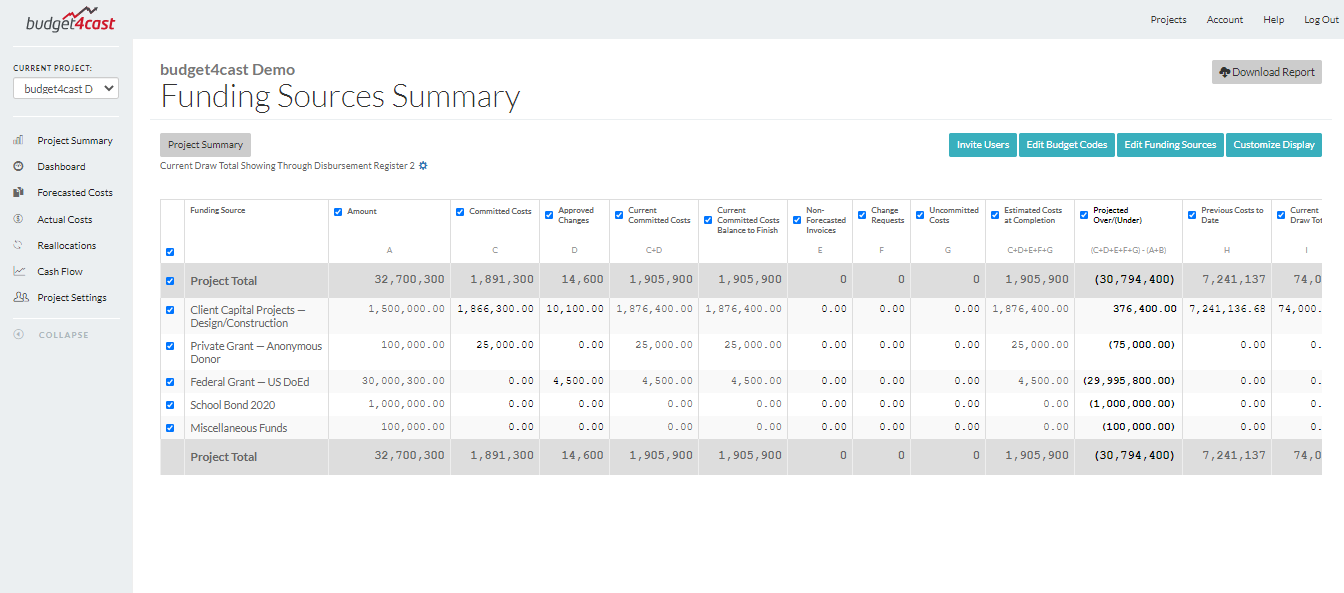The width and height of the screenshot is (1344, 593).
Task: Click the Federal Grant — US DoEd label
Action: click(x=250, y=382)
